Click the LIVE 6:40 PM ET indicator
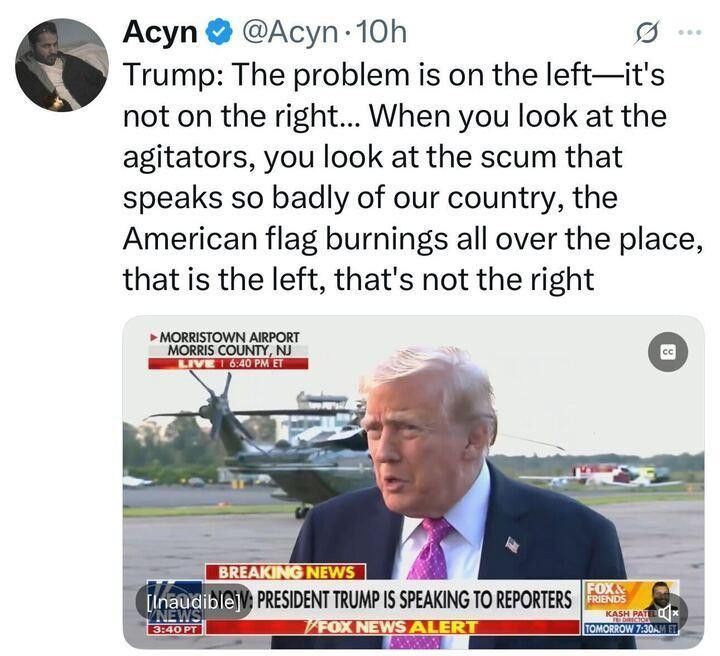 228,364
